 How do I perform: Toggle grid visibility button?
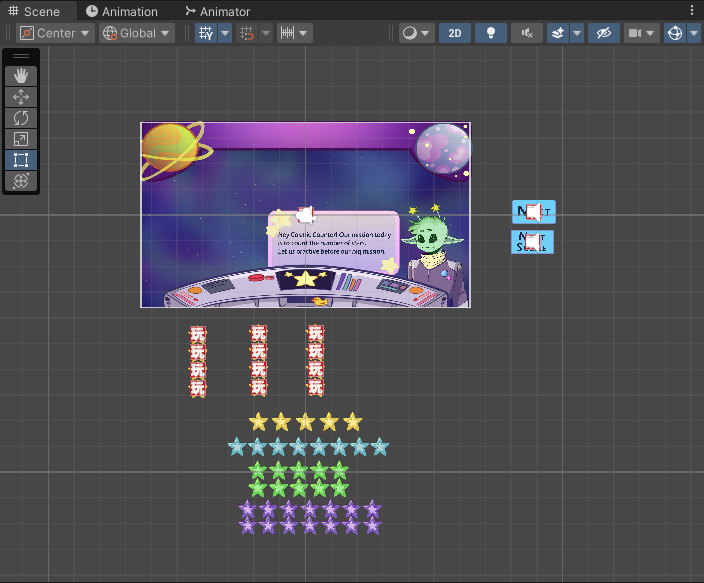206,33
